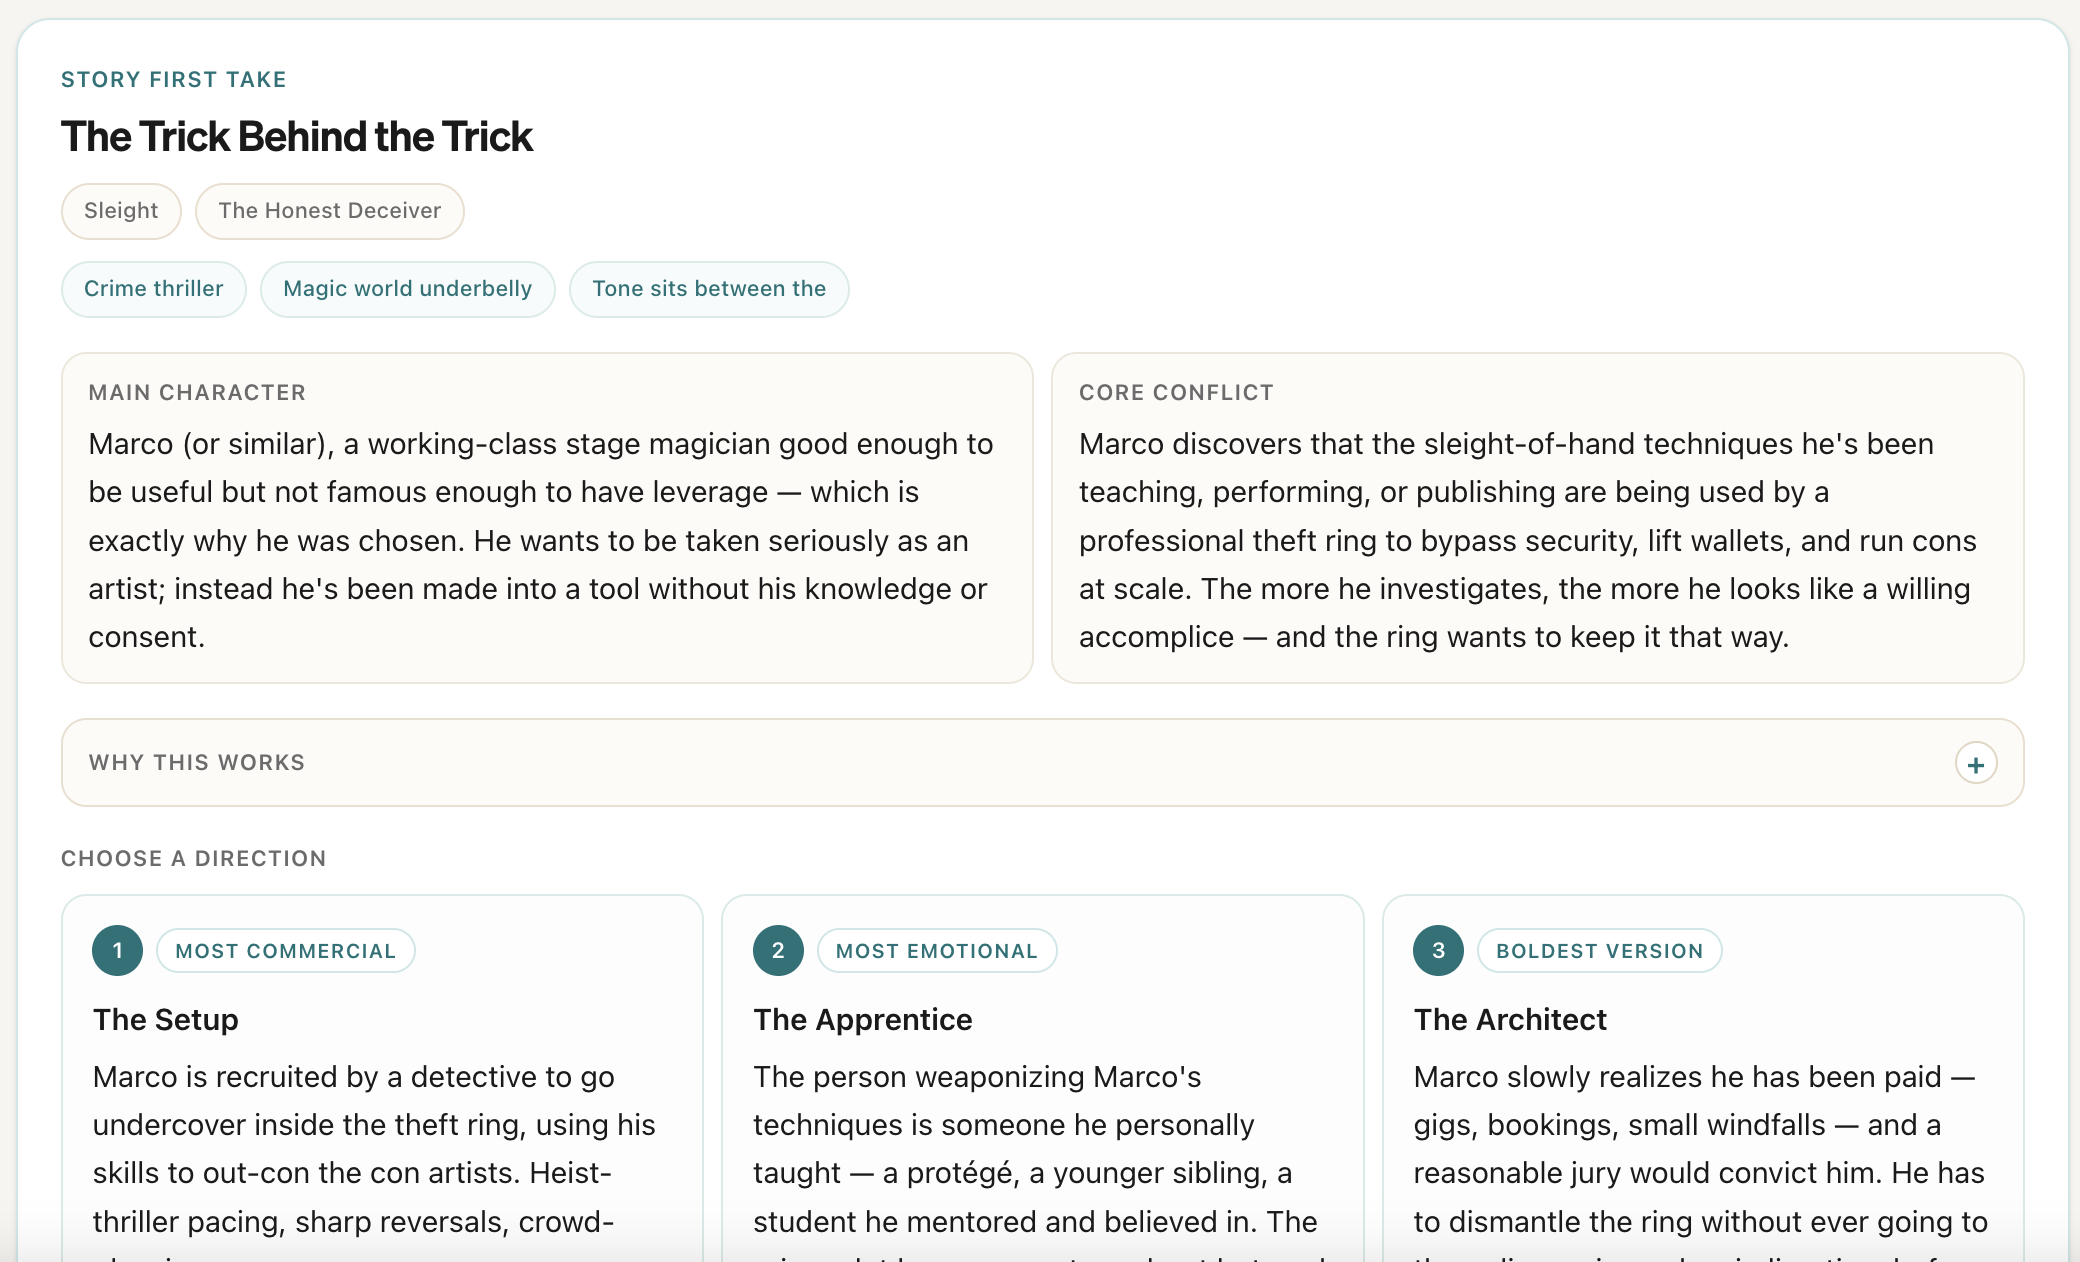Click the Crime thriller tag
The height and width of the screenshot is (1262, 2080).
click(154, 289)
